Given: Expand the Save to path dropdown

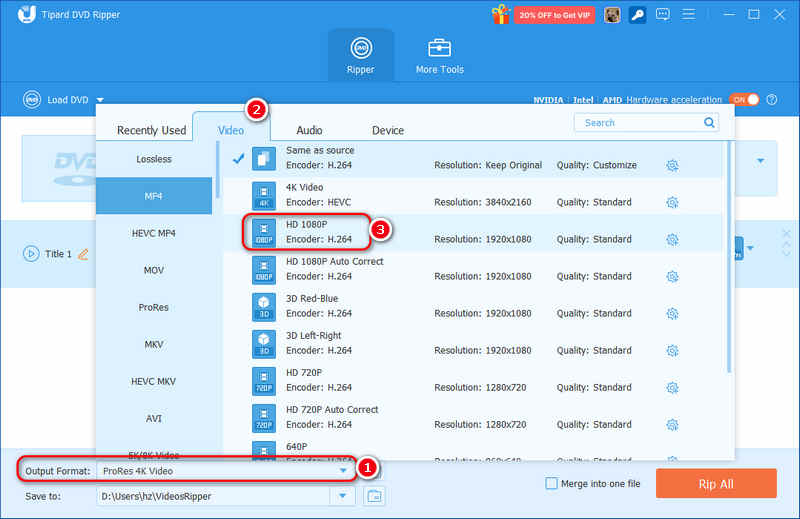Looking at the screenshot, I should 343,495.
